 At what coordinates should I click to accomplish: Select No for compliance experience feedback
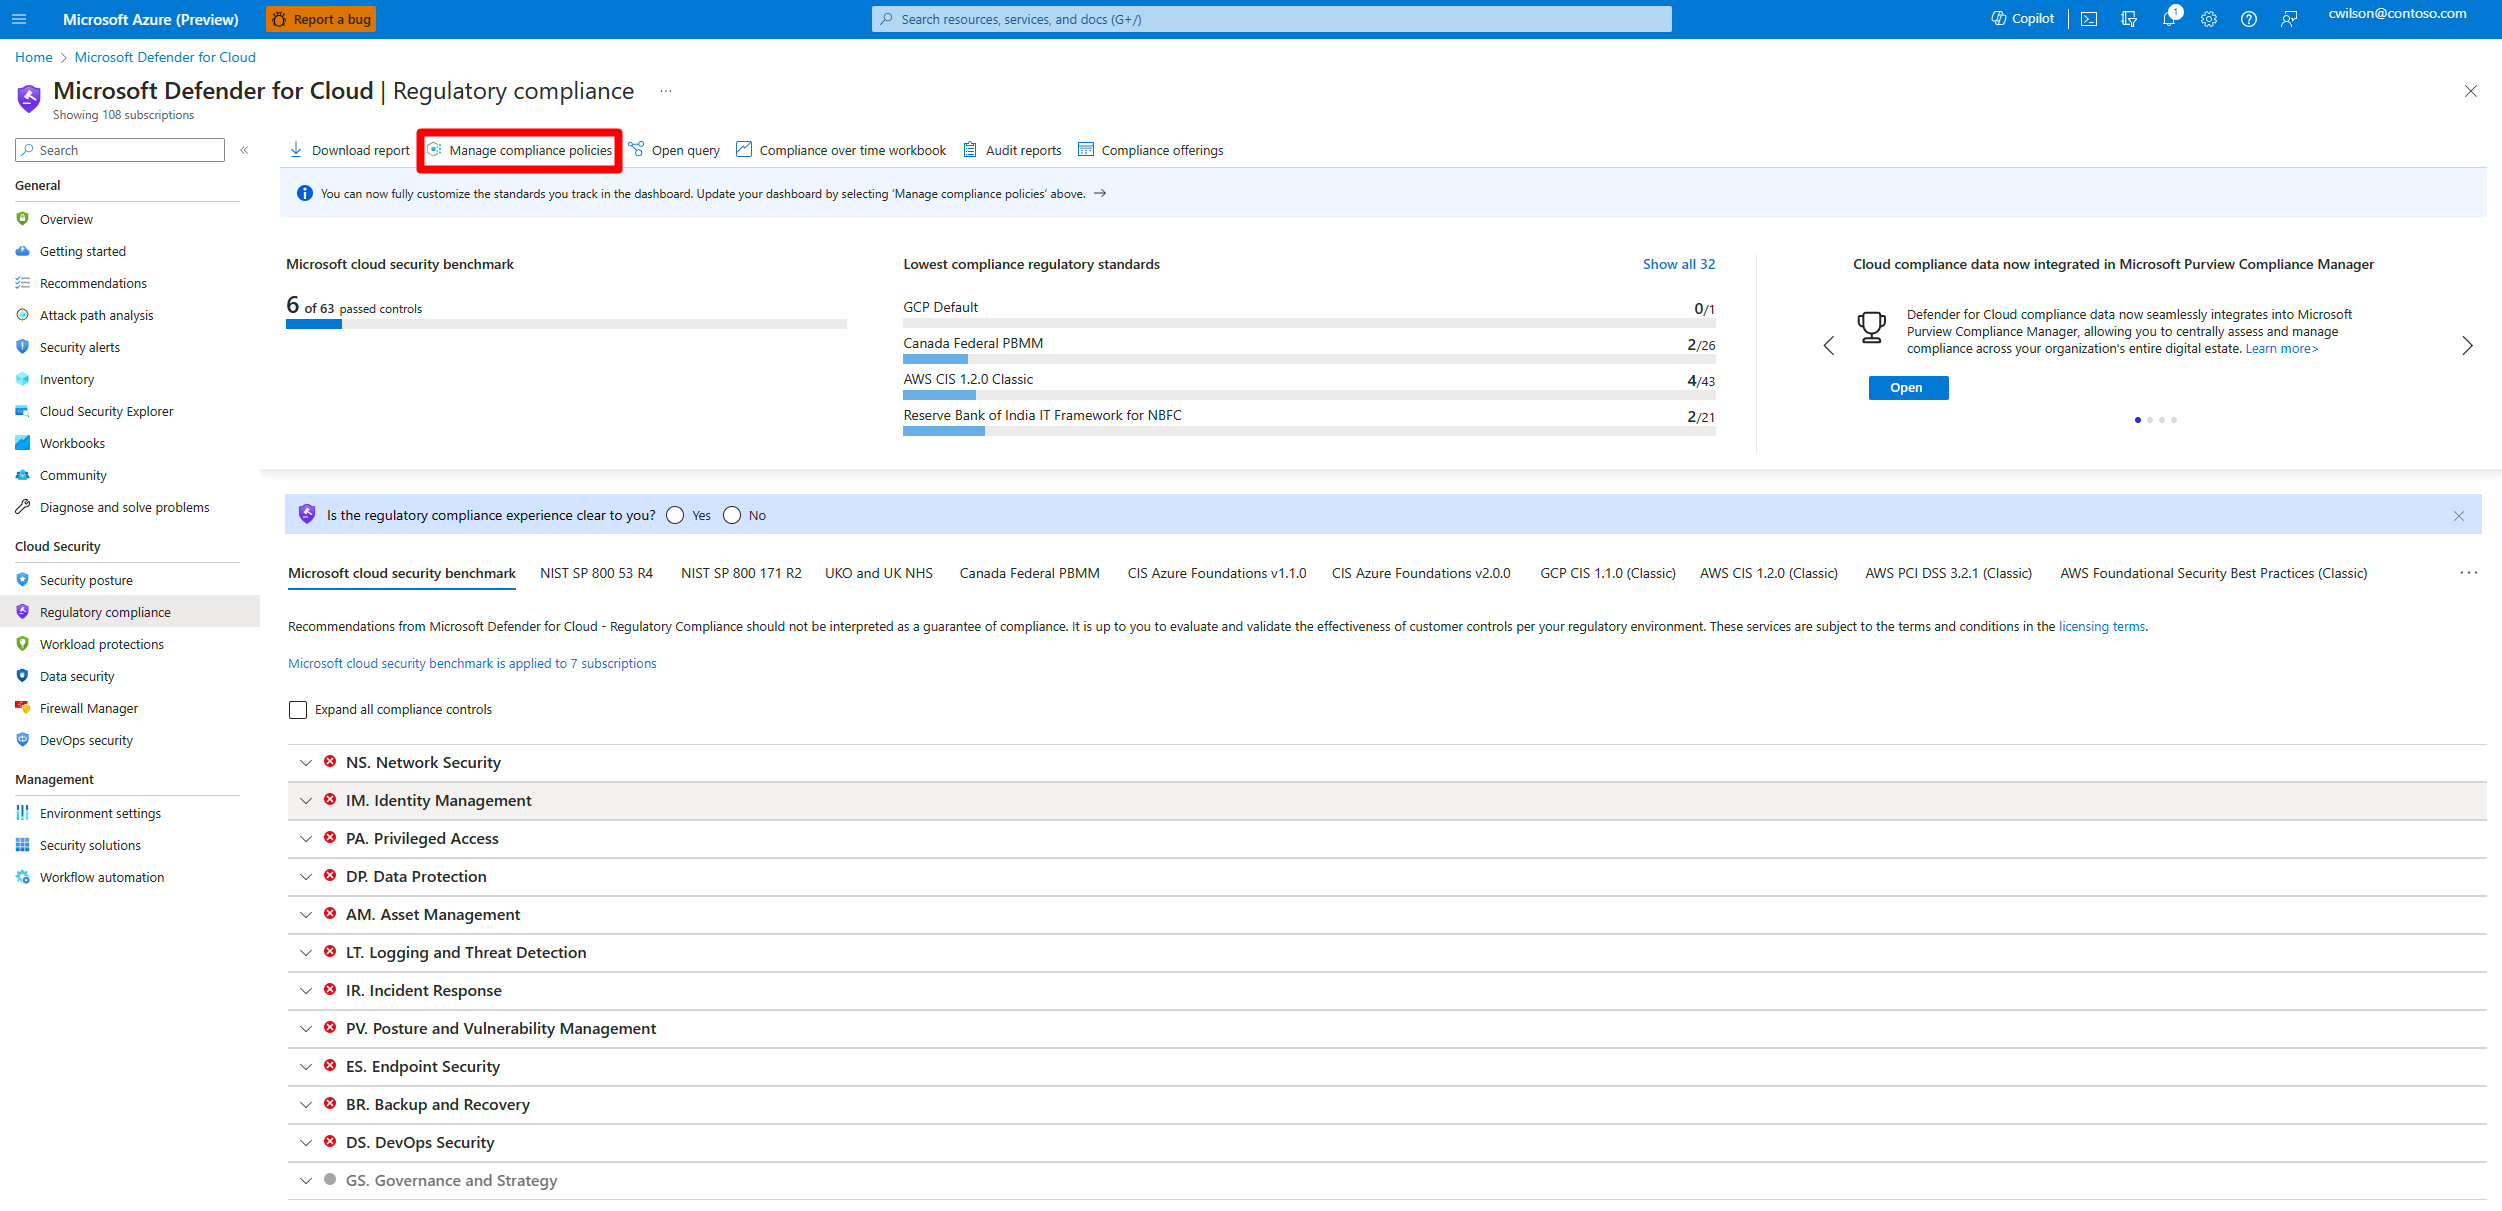732,515
